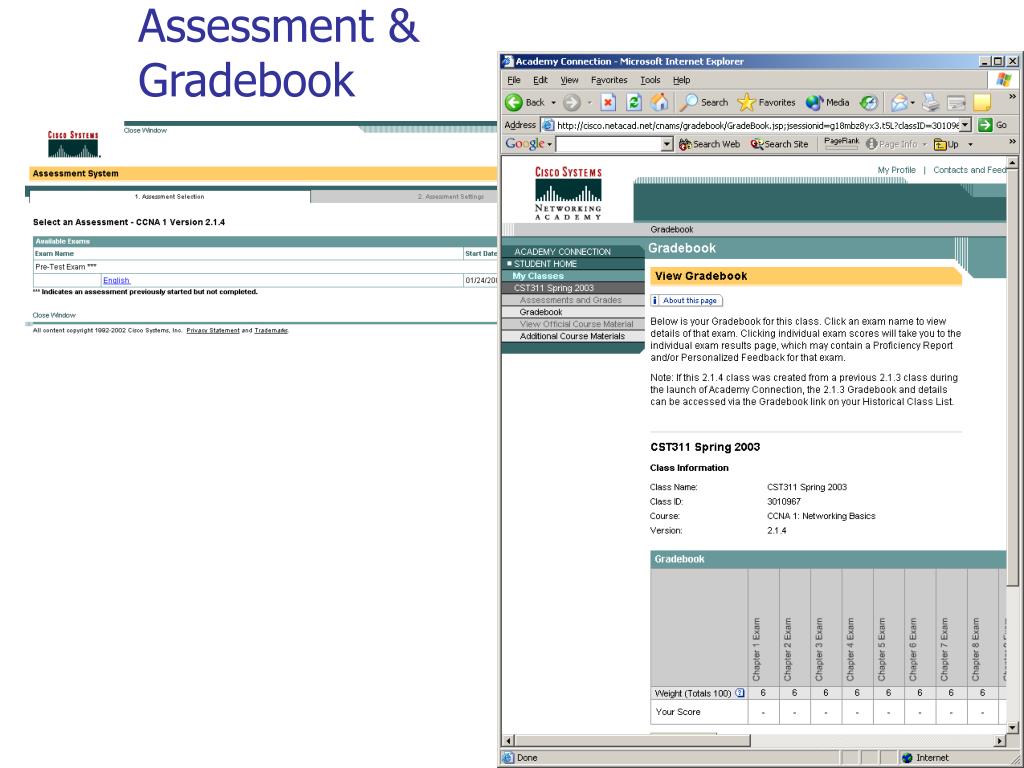Viewport: 1024px width, 768px height.
Task: Click Search Web on the Google toolbar
Action: pyautogui.click(x=709, y=144)
